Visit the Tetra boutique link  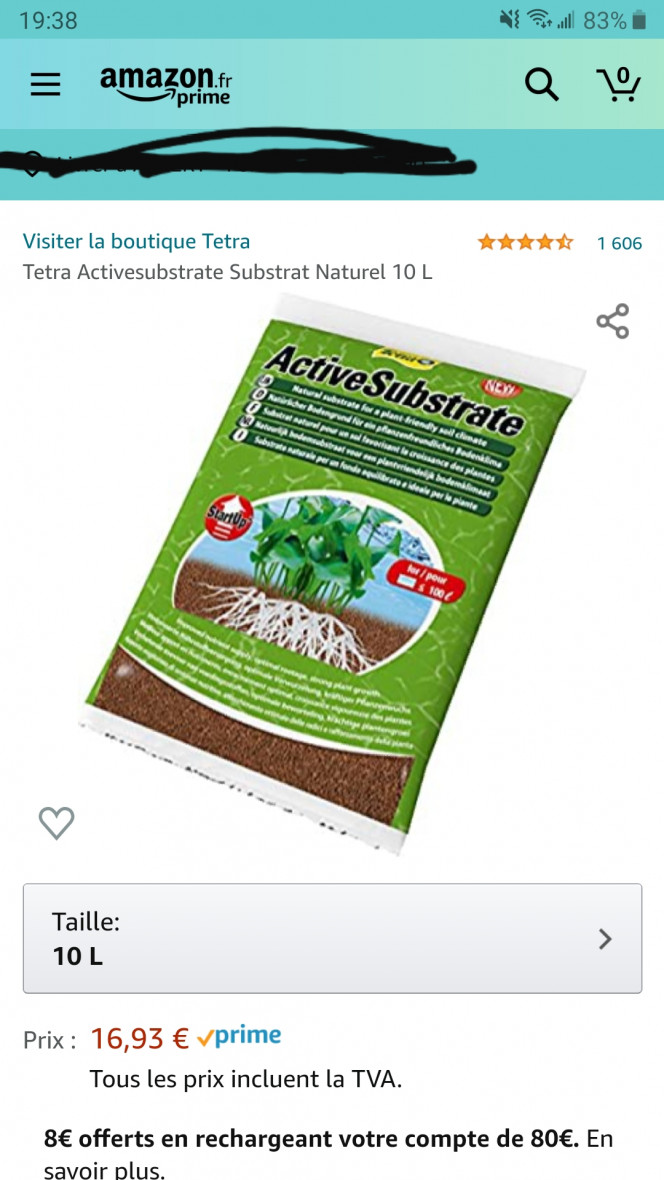point(136,242)
